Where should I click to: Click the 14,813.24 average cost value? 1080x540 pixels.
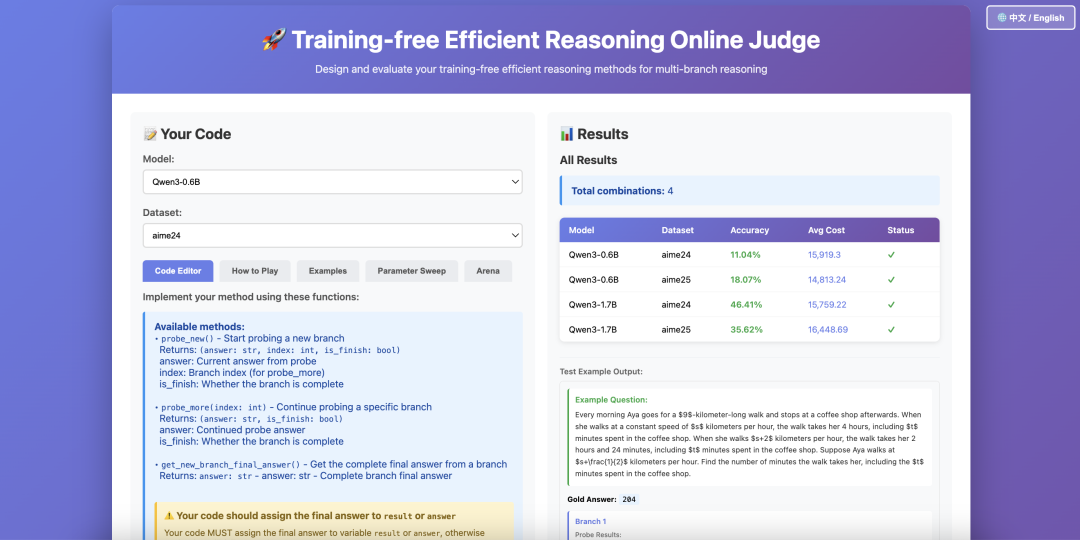tap(827, 280)
